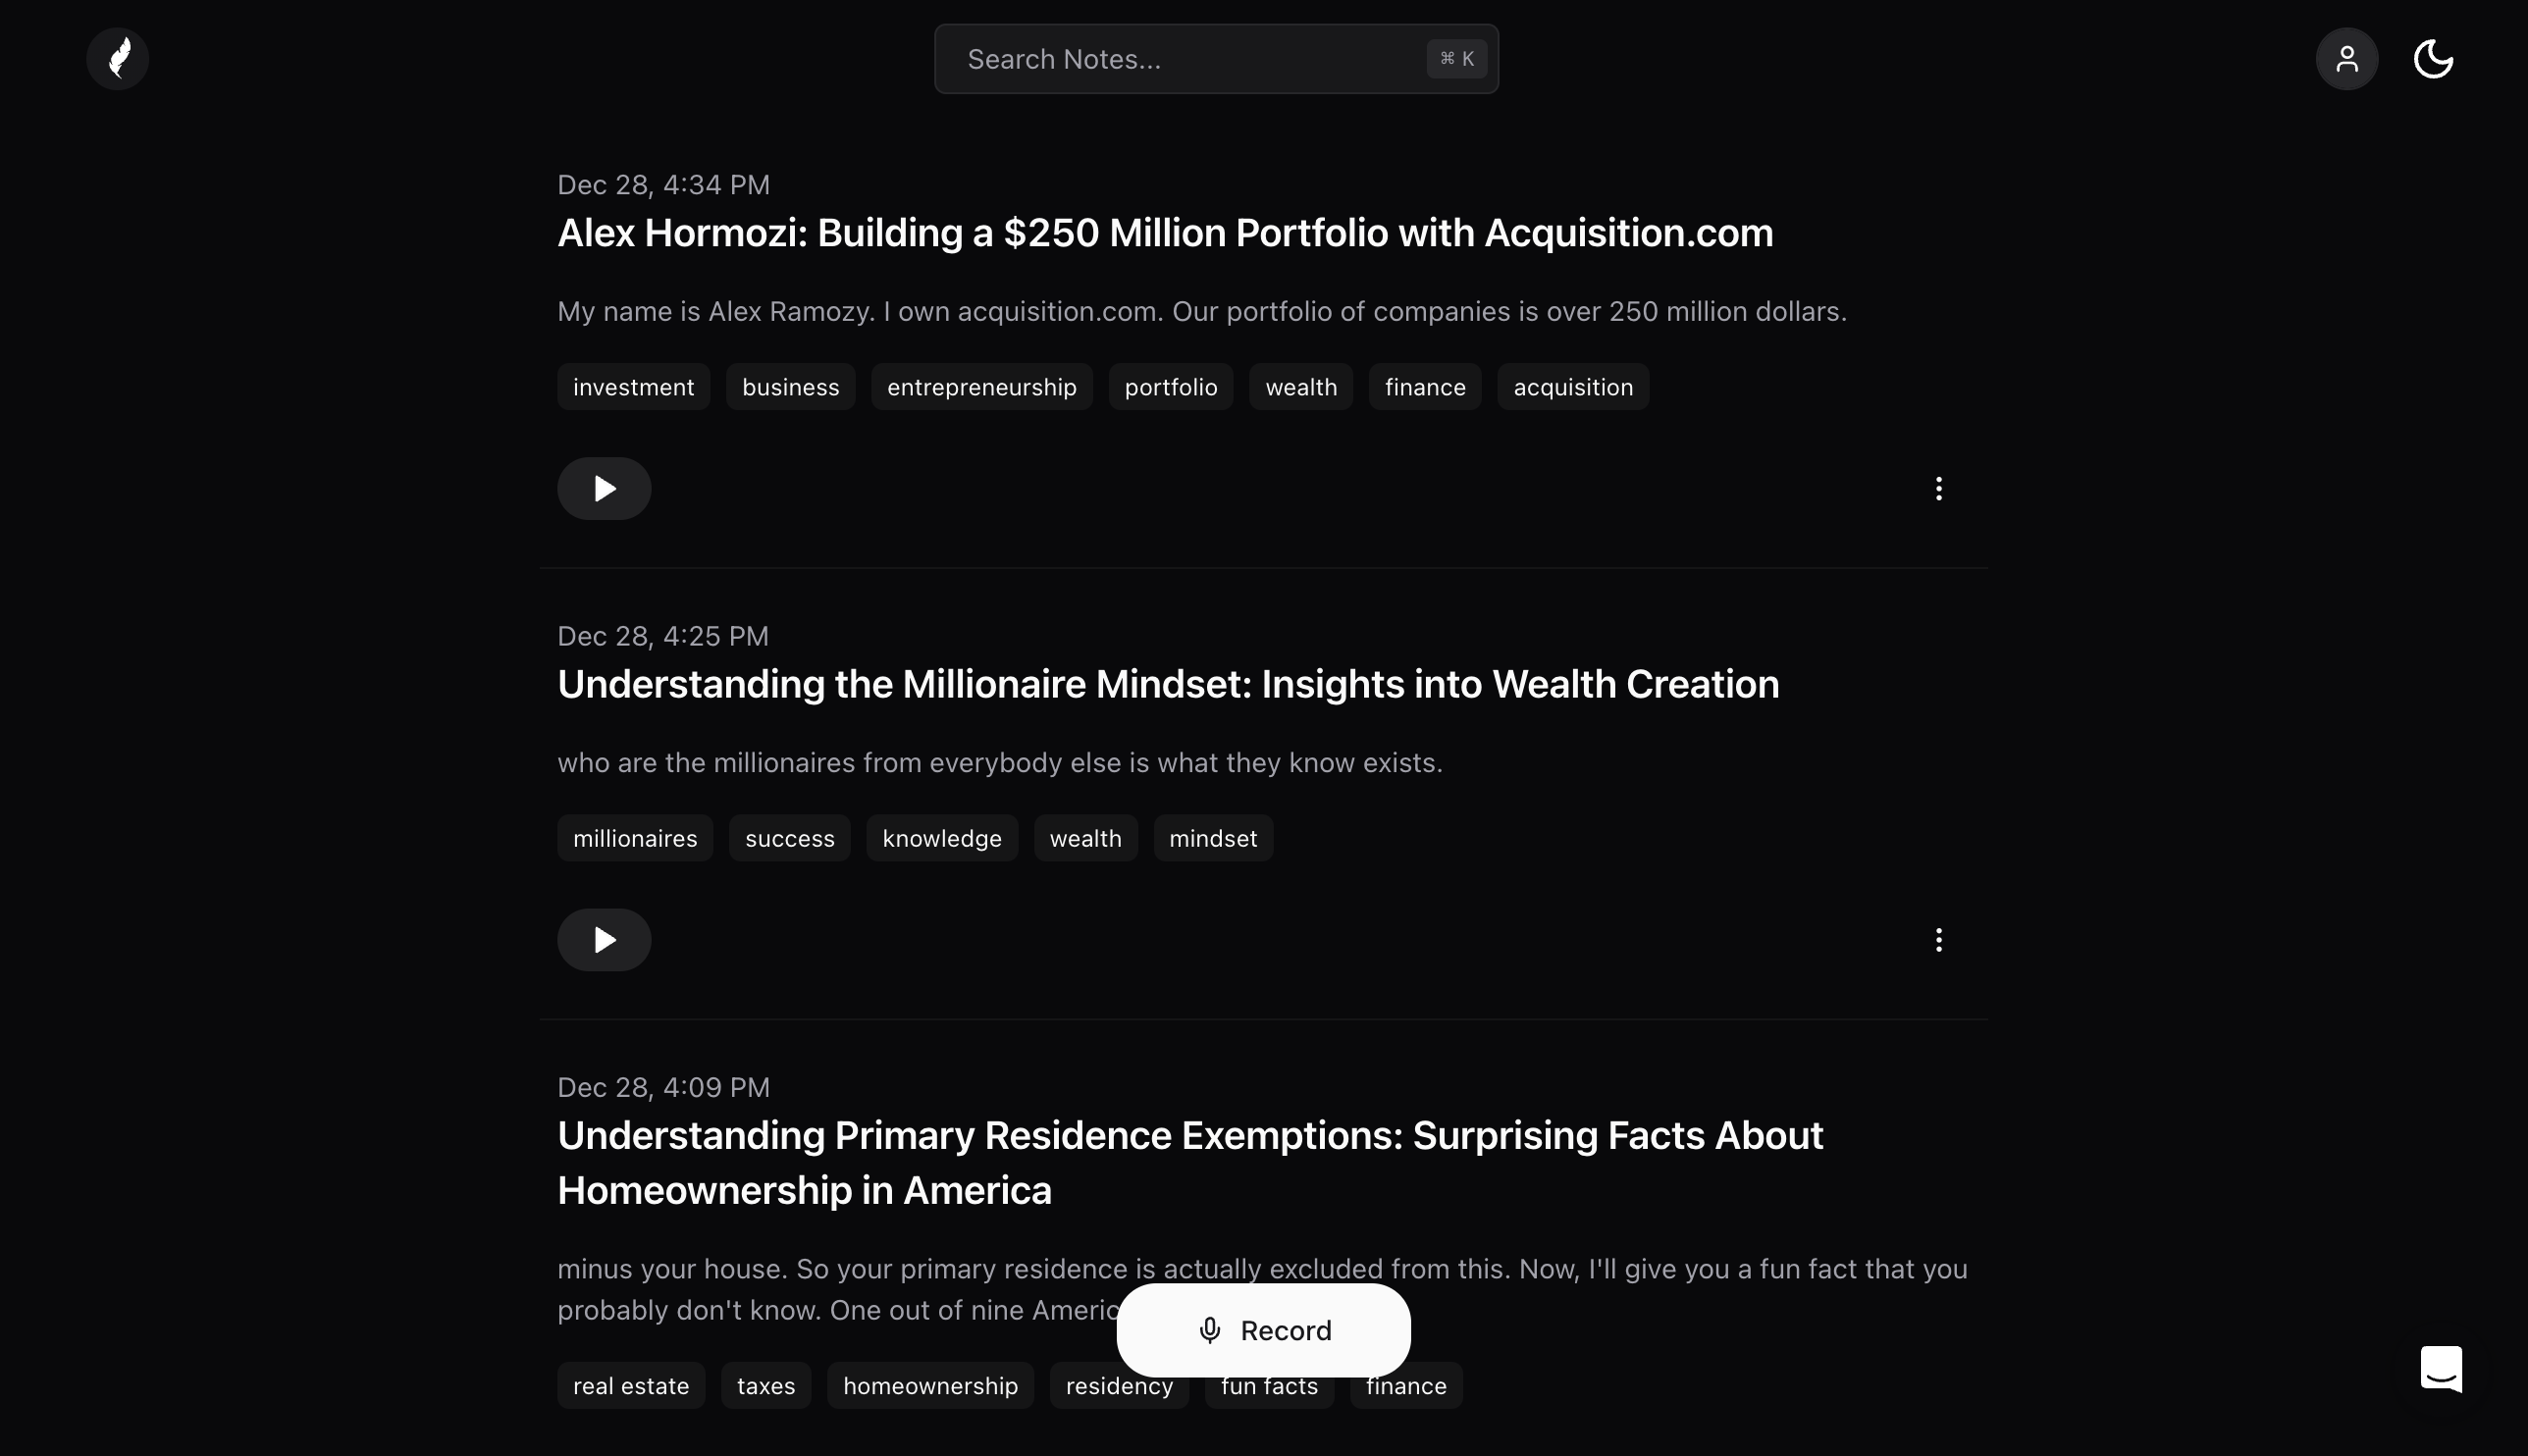This screenshot has height=1456, width=2528.
Task: Open the Alex Hormozi note title
Action: pos(1165,233)
